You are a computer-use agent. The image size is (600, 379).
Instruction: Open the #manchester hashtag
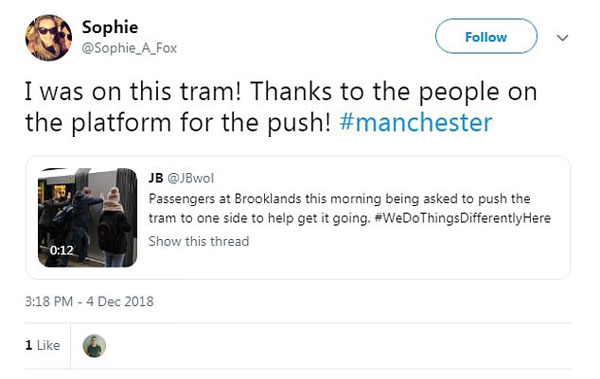416,123
